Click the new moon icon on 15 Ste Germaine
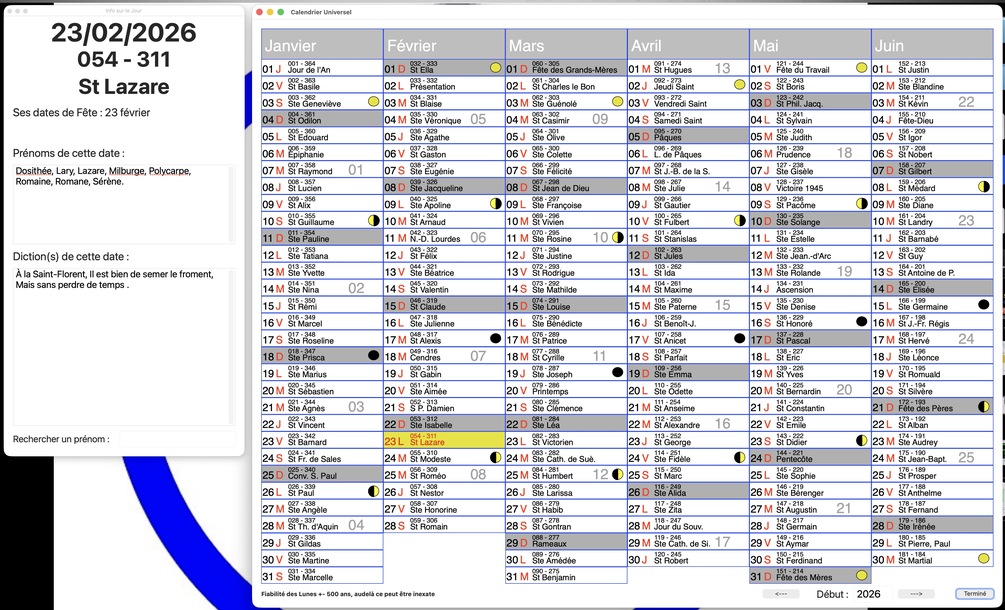The height and width of the screenshot is (610, 1005). (984, 304)
